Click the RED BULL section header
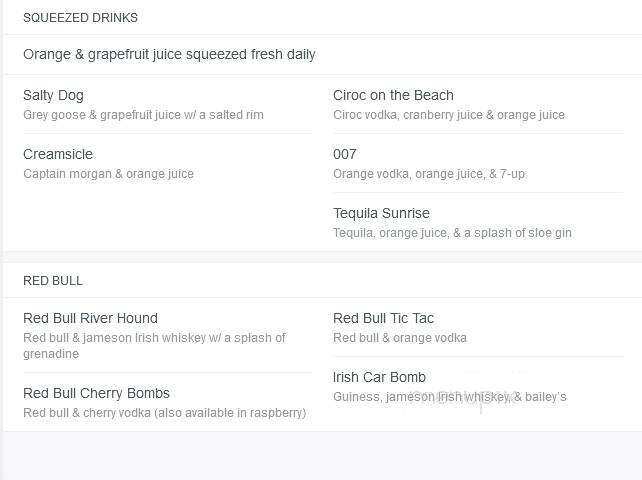 tap(53, 281)
